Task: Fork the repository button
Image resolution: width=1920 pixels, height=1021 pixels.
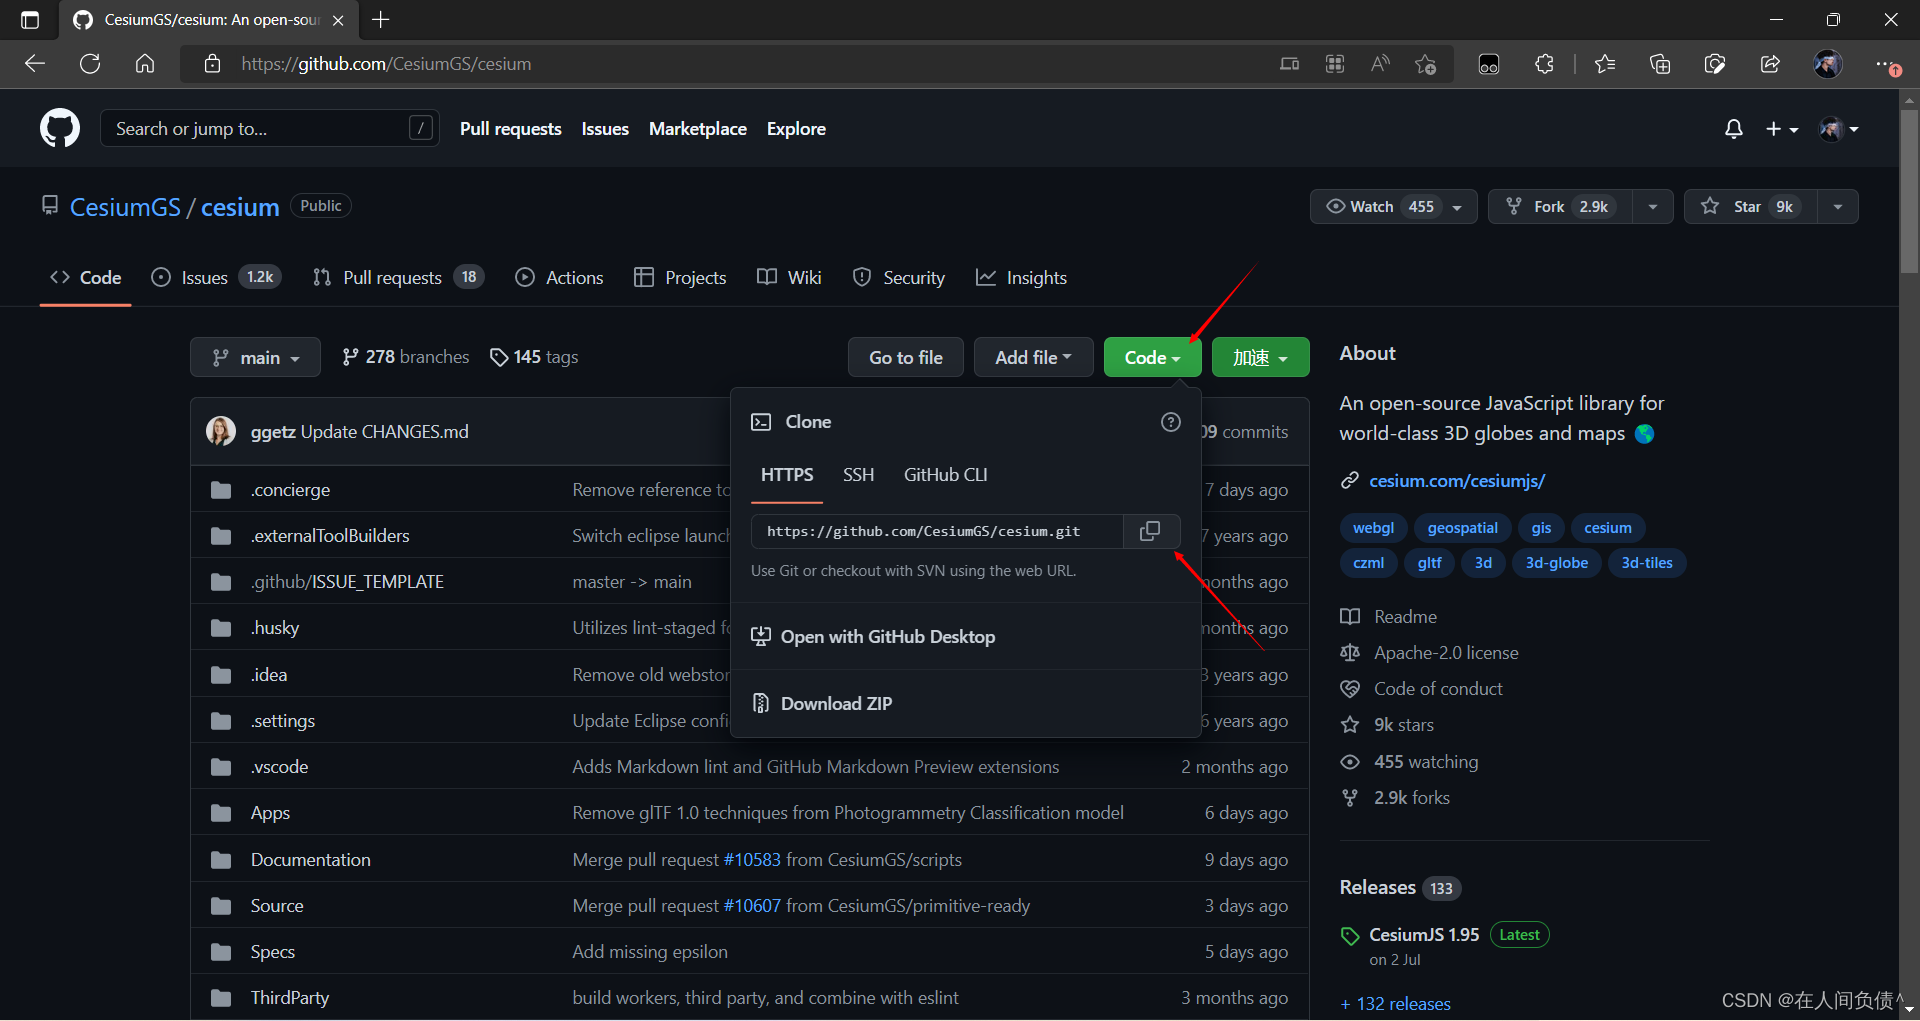Action: point(1560,206)
